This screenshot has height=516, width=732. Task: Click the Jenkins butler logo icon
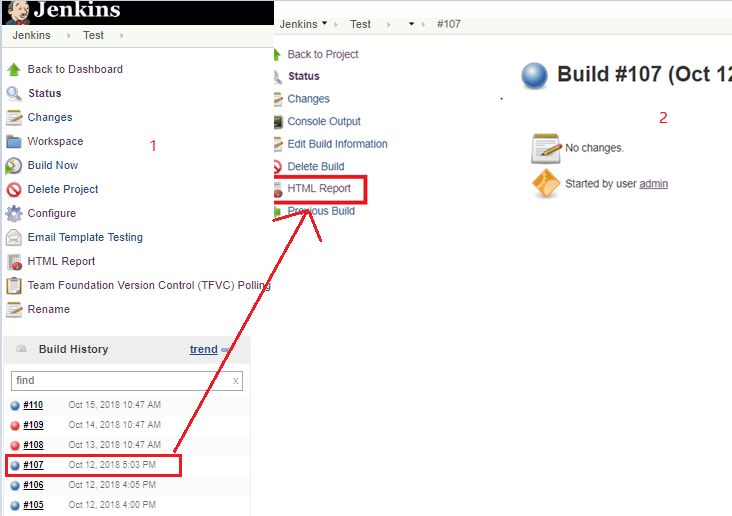19,12
